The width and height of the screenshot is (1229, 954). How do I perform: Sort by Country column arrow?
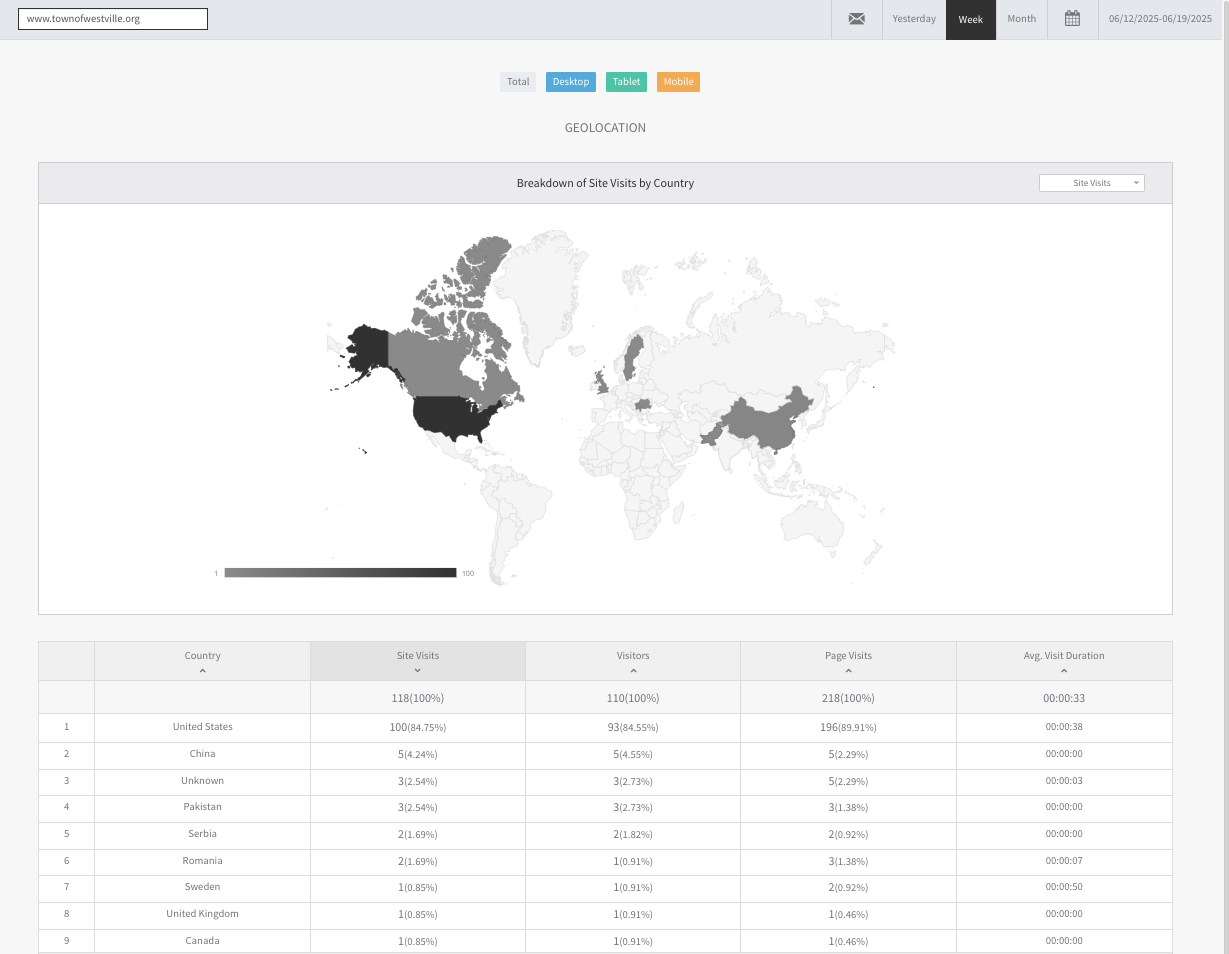point(202,671)
